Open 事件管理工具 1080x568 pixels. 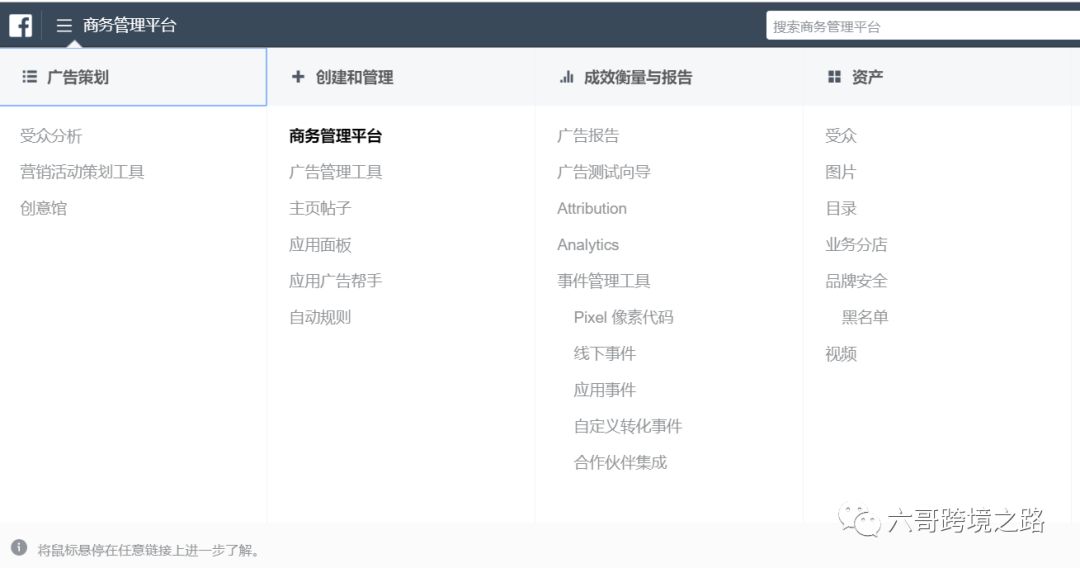(x=603, y=280)
